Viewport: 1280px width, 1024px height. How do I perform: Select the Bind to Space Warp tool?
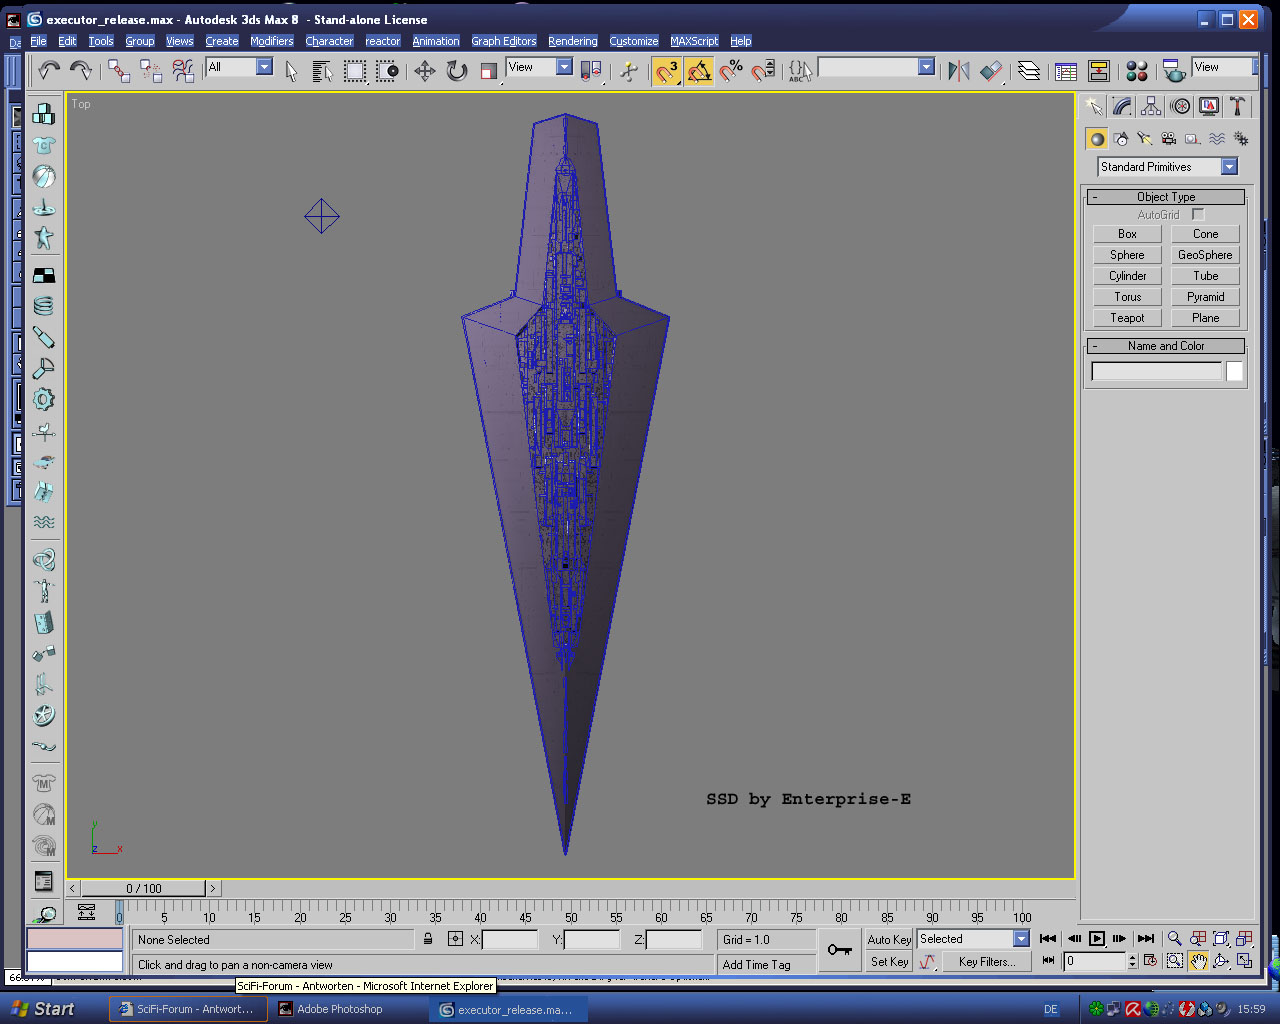[x=183, y=70]
